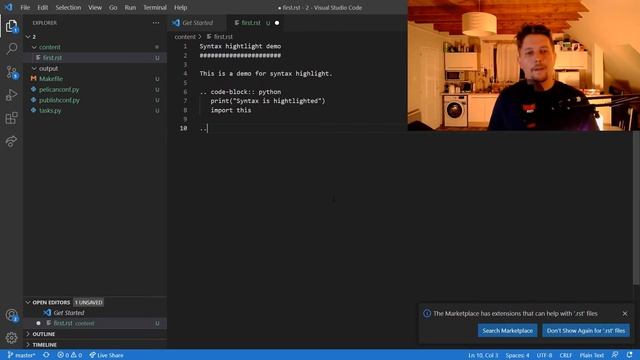Click line number 6 in the gutter
This screenshot has height=360, width=640.
(185, 92)
